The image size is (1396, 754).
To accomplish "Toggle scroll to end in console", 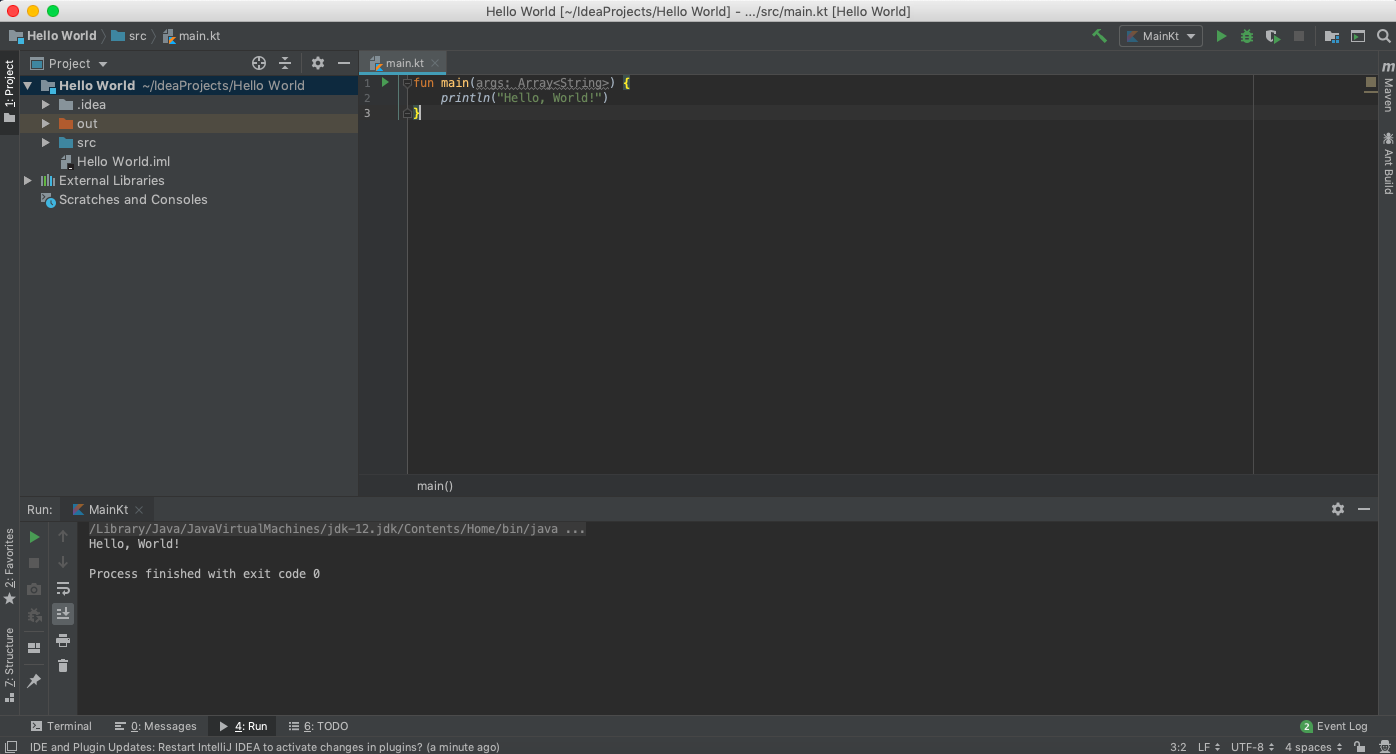I will click(63, 614).
